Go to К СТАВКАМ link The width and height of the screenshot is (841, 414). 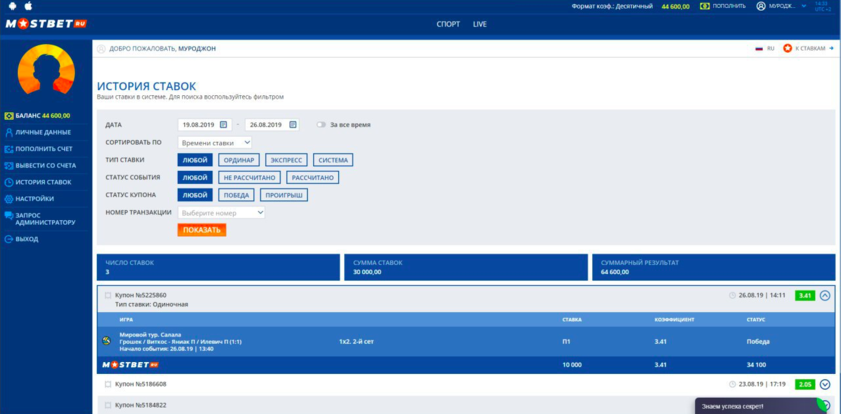tap(810, 48)
